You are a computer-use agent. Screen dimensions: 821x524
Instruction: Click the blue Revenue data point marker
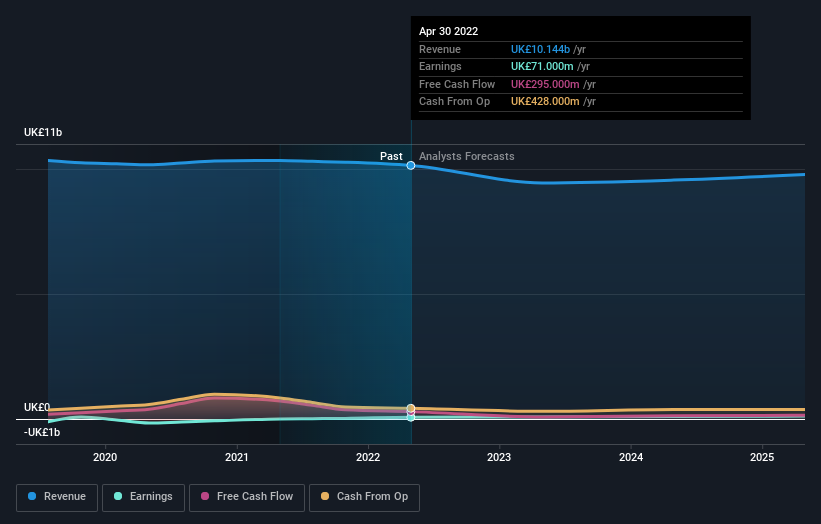(411, 165)
